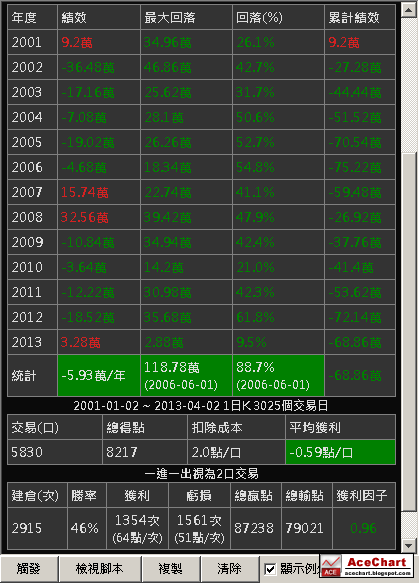The width and height of the screenshot is (419, 583).
Task: Click the -41.4萬 cumulative cell
Action: [360, 267]
